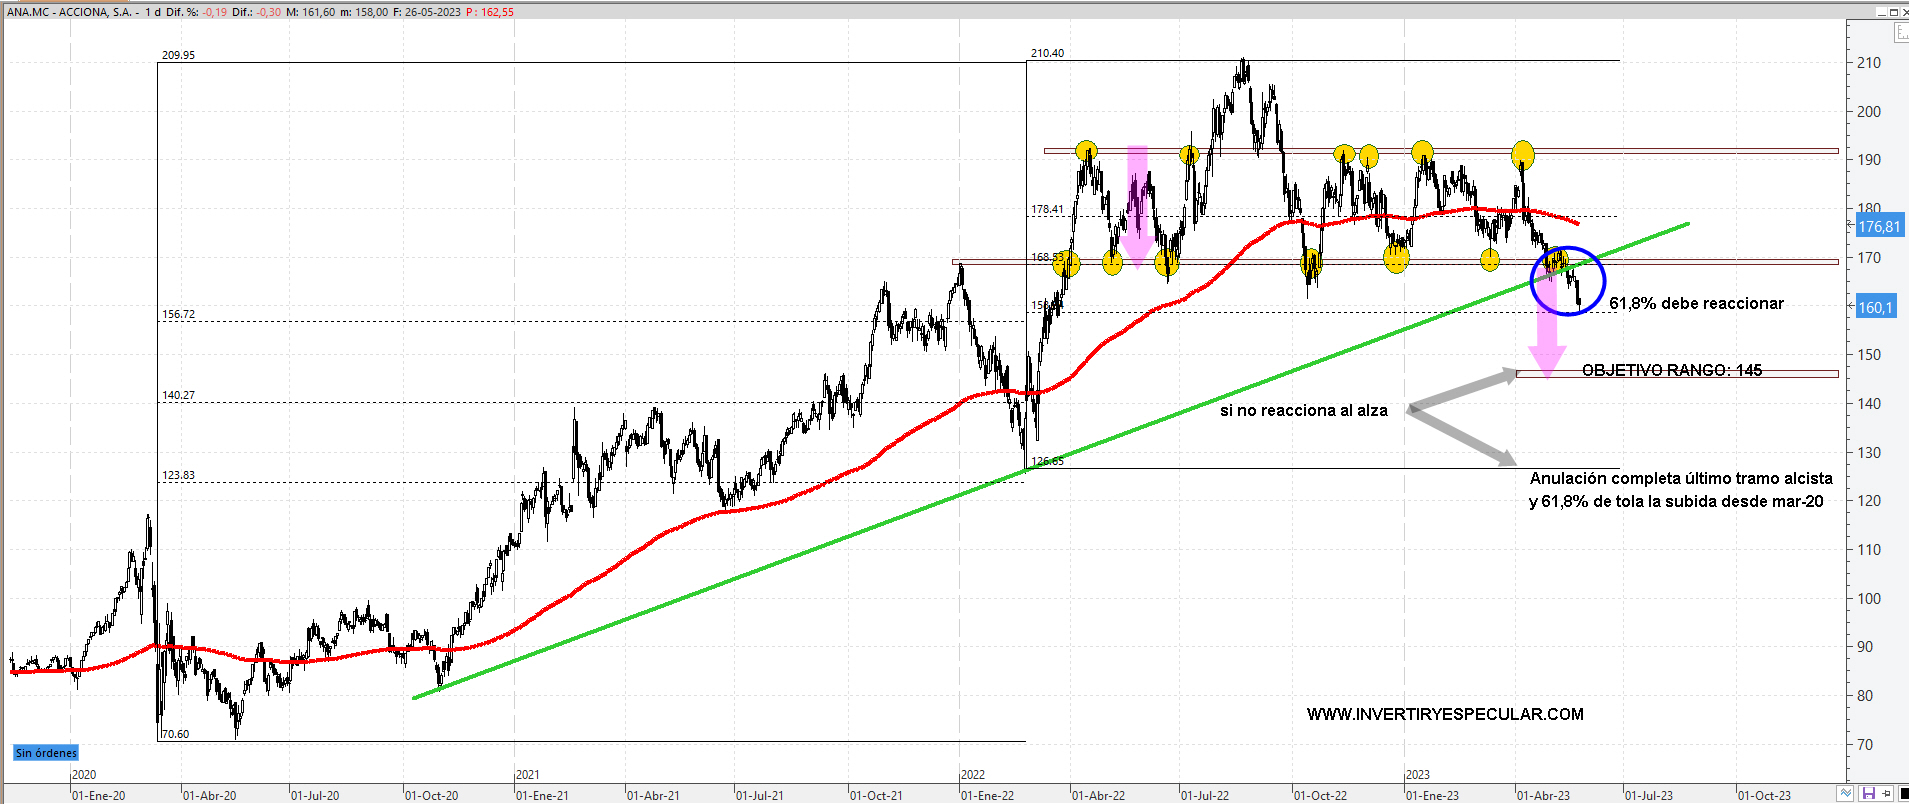Select the 160,1 current price tag

[1876, 307]
